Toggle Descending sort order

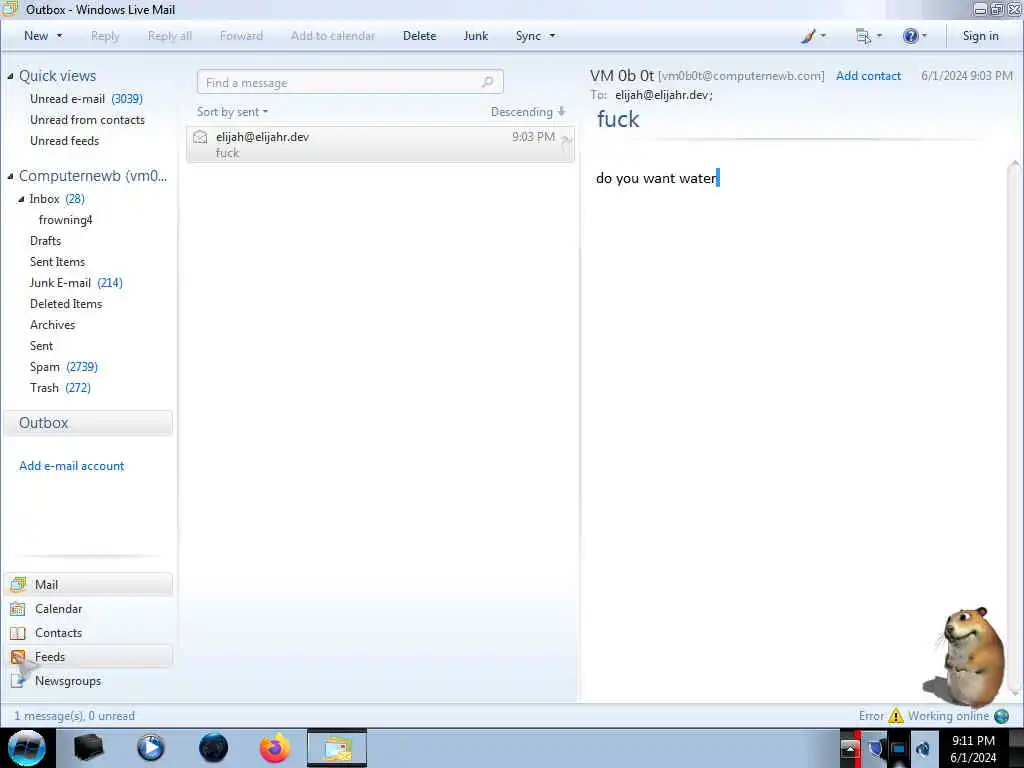point(528,112)
